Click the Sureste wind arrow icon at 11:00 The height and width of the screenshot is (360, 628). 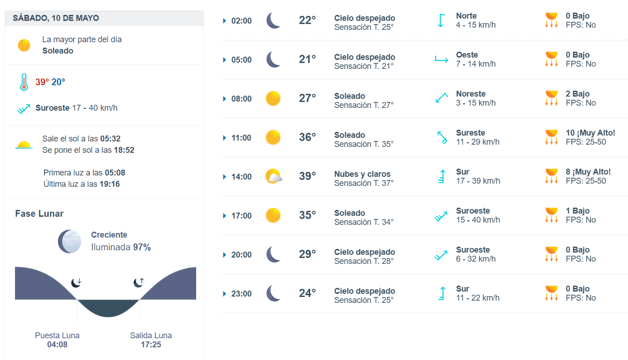[x=442, y=137]
